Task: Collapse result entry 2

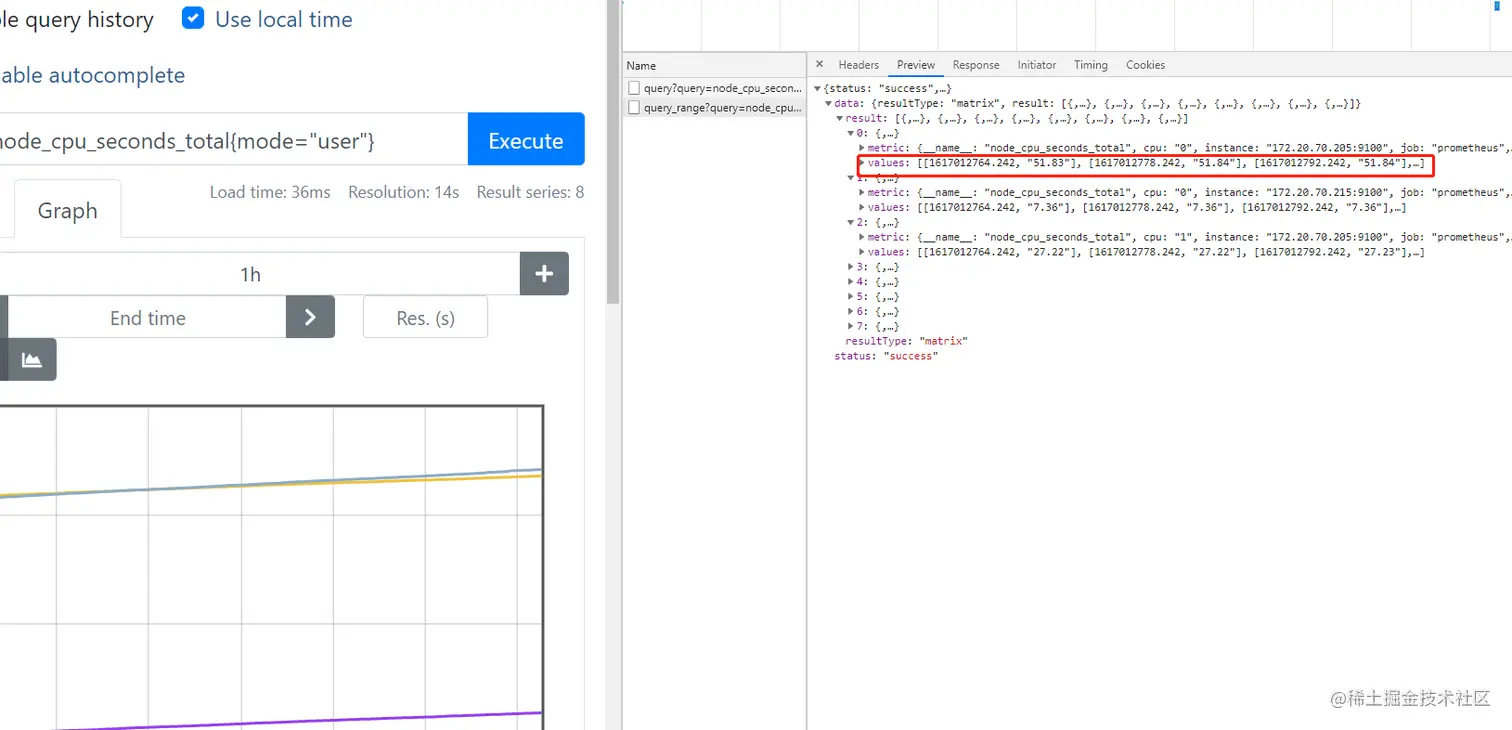Action: (851, 222)
